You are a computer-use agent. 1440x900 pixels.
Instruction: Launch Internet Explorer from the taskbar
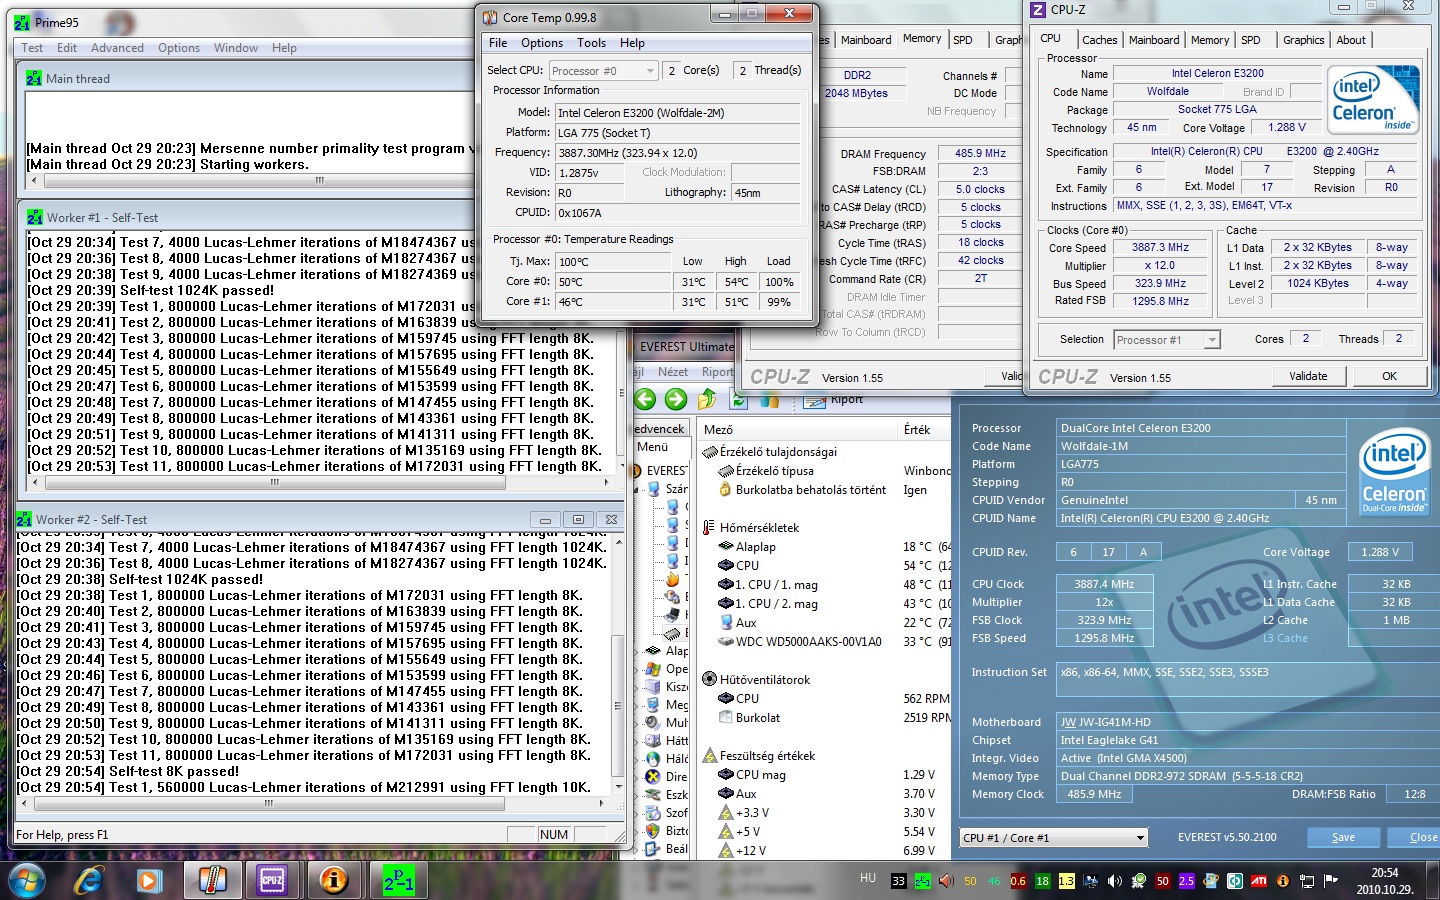(90, 880)
